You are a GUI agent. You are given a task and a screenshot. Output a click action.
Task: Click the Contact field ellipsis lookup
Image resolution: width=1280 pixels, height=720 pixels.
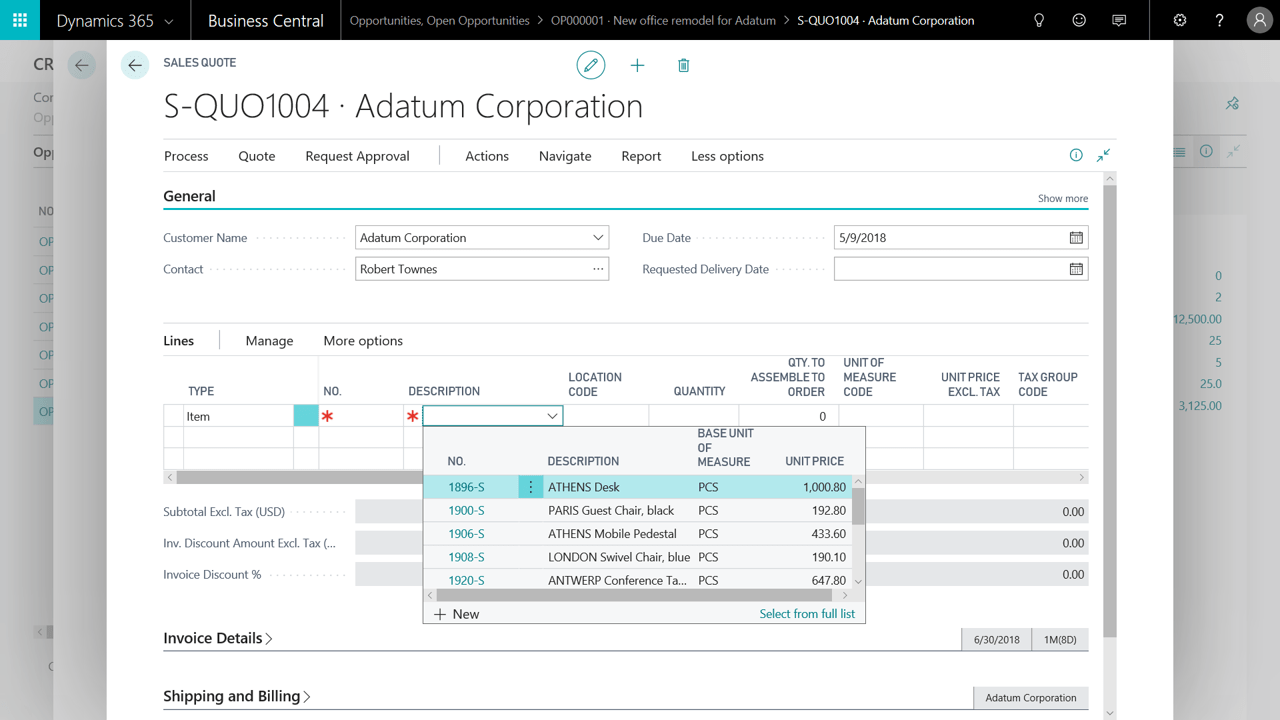tap(598, 269)
